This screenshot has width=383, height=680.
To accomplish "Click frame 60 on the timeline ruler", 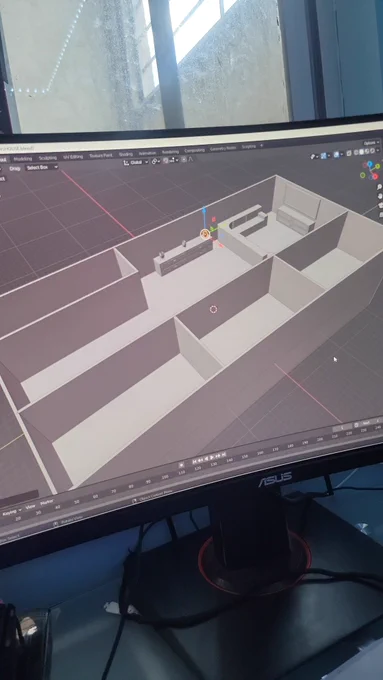I will point(95,497).
